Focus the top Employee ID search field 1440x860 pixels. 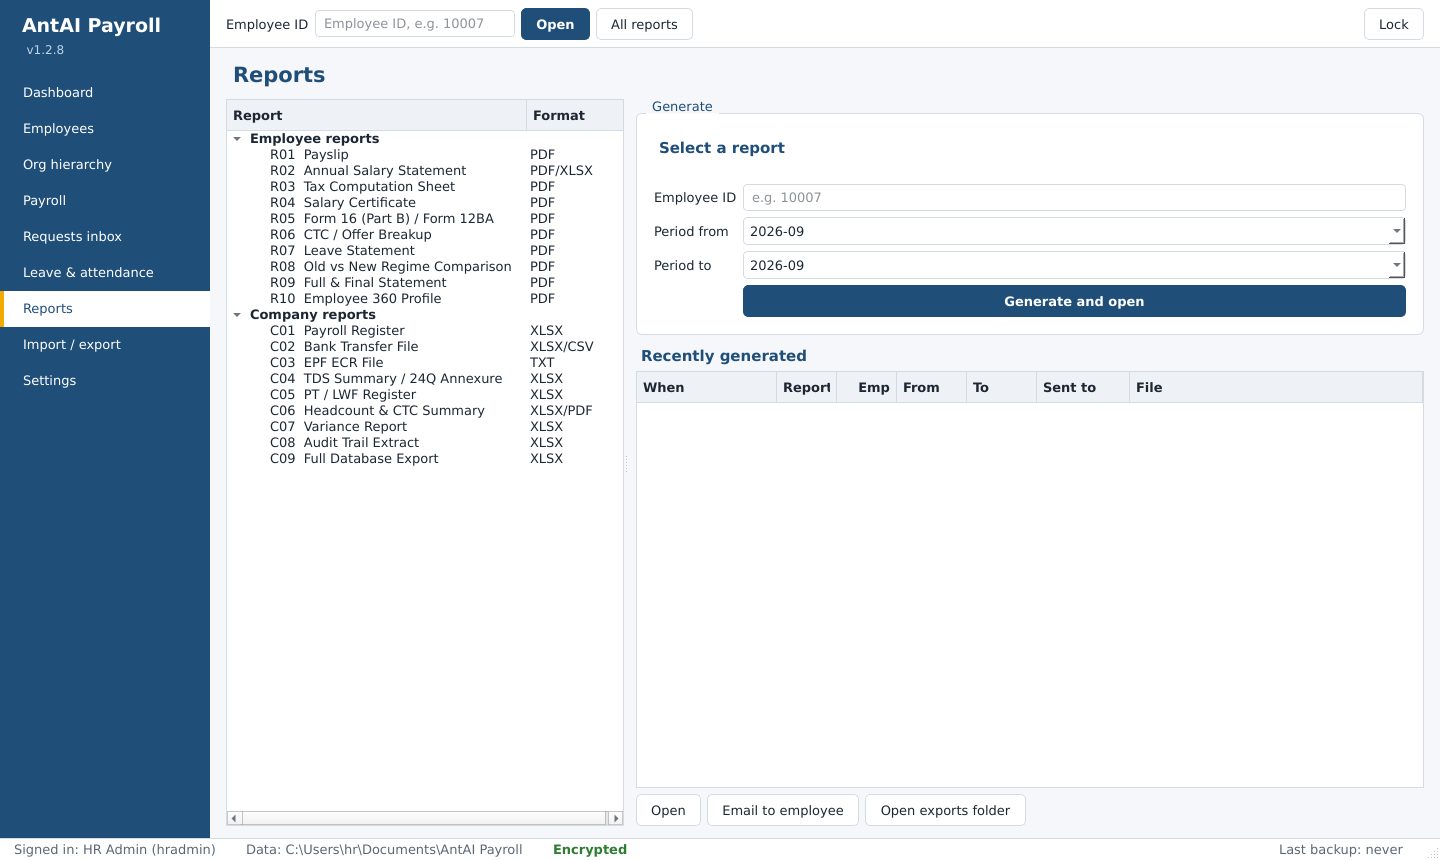pyautogui.click(x=415, y=24)
